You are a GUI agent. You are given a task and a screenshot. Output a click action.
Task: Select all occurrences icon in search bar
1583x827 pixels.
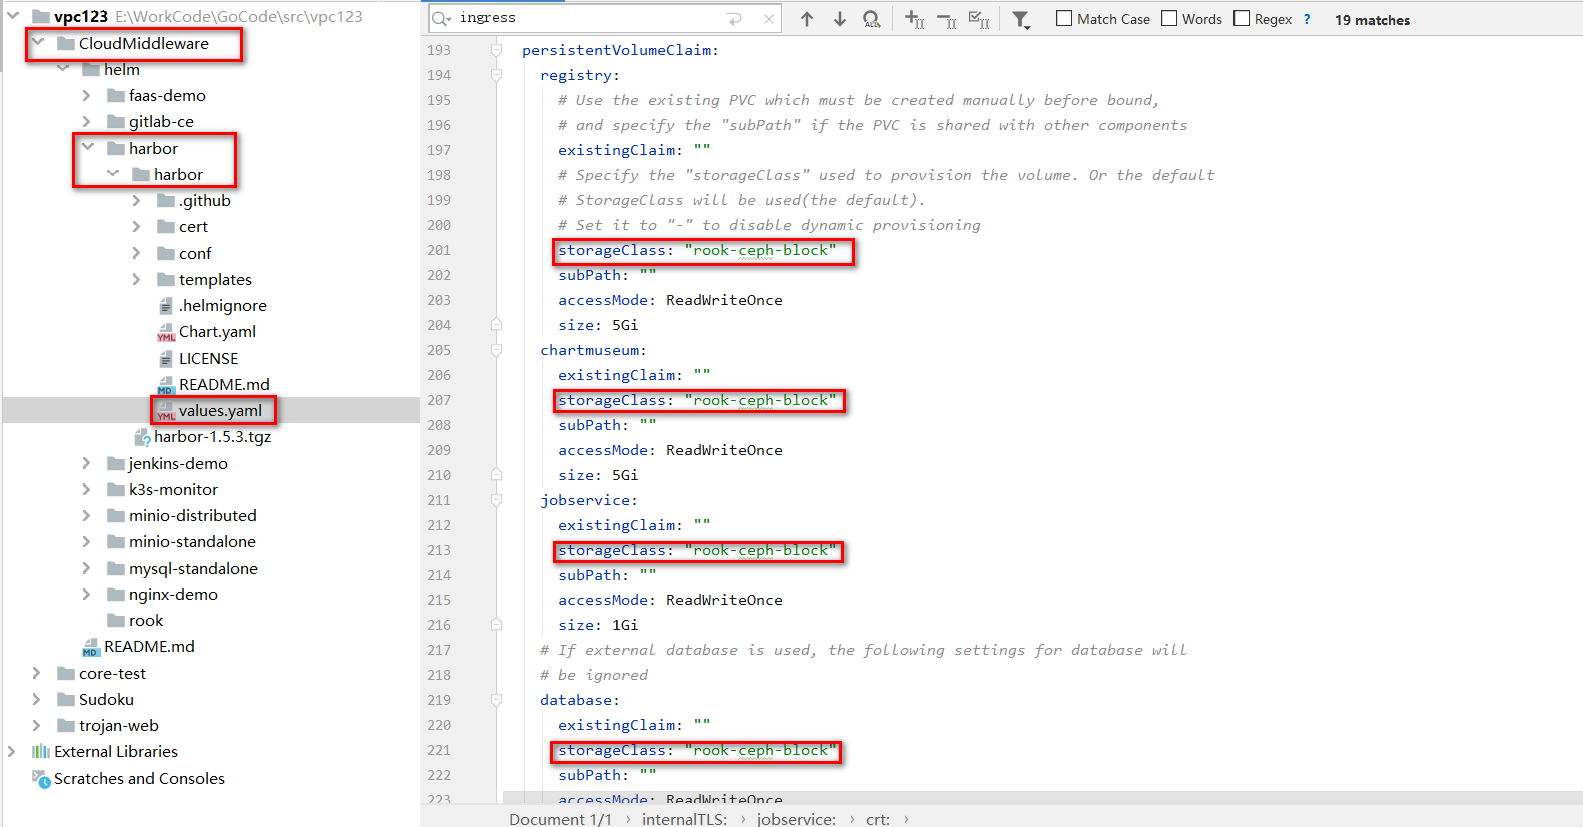(979, 19)
